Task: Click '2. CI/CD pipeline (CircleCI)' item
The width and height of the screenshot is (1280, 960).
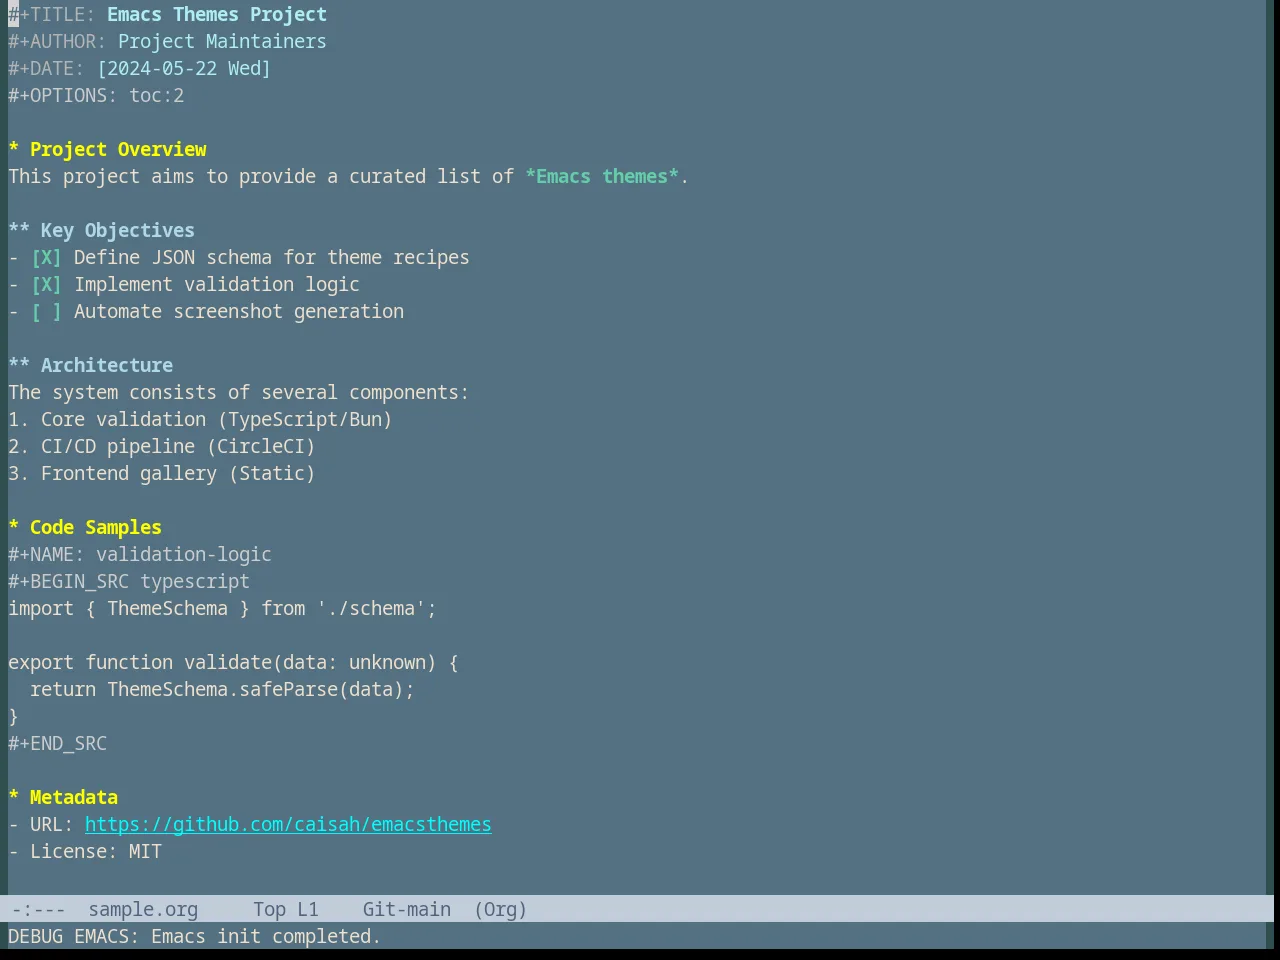Action: coord(162,447)
